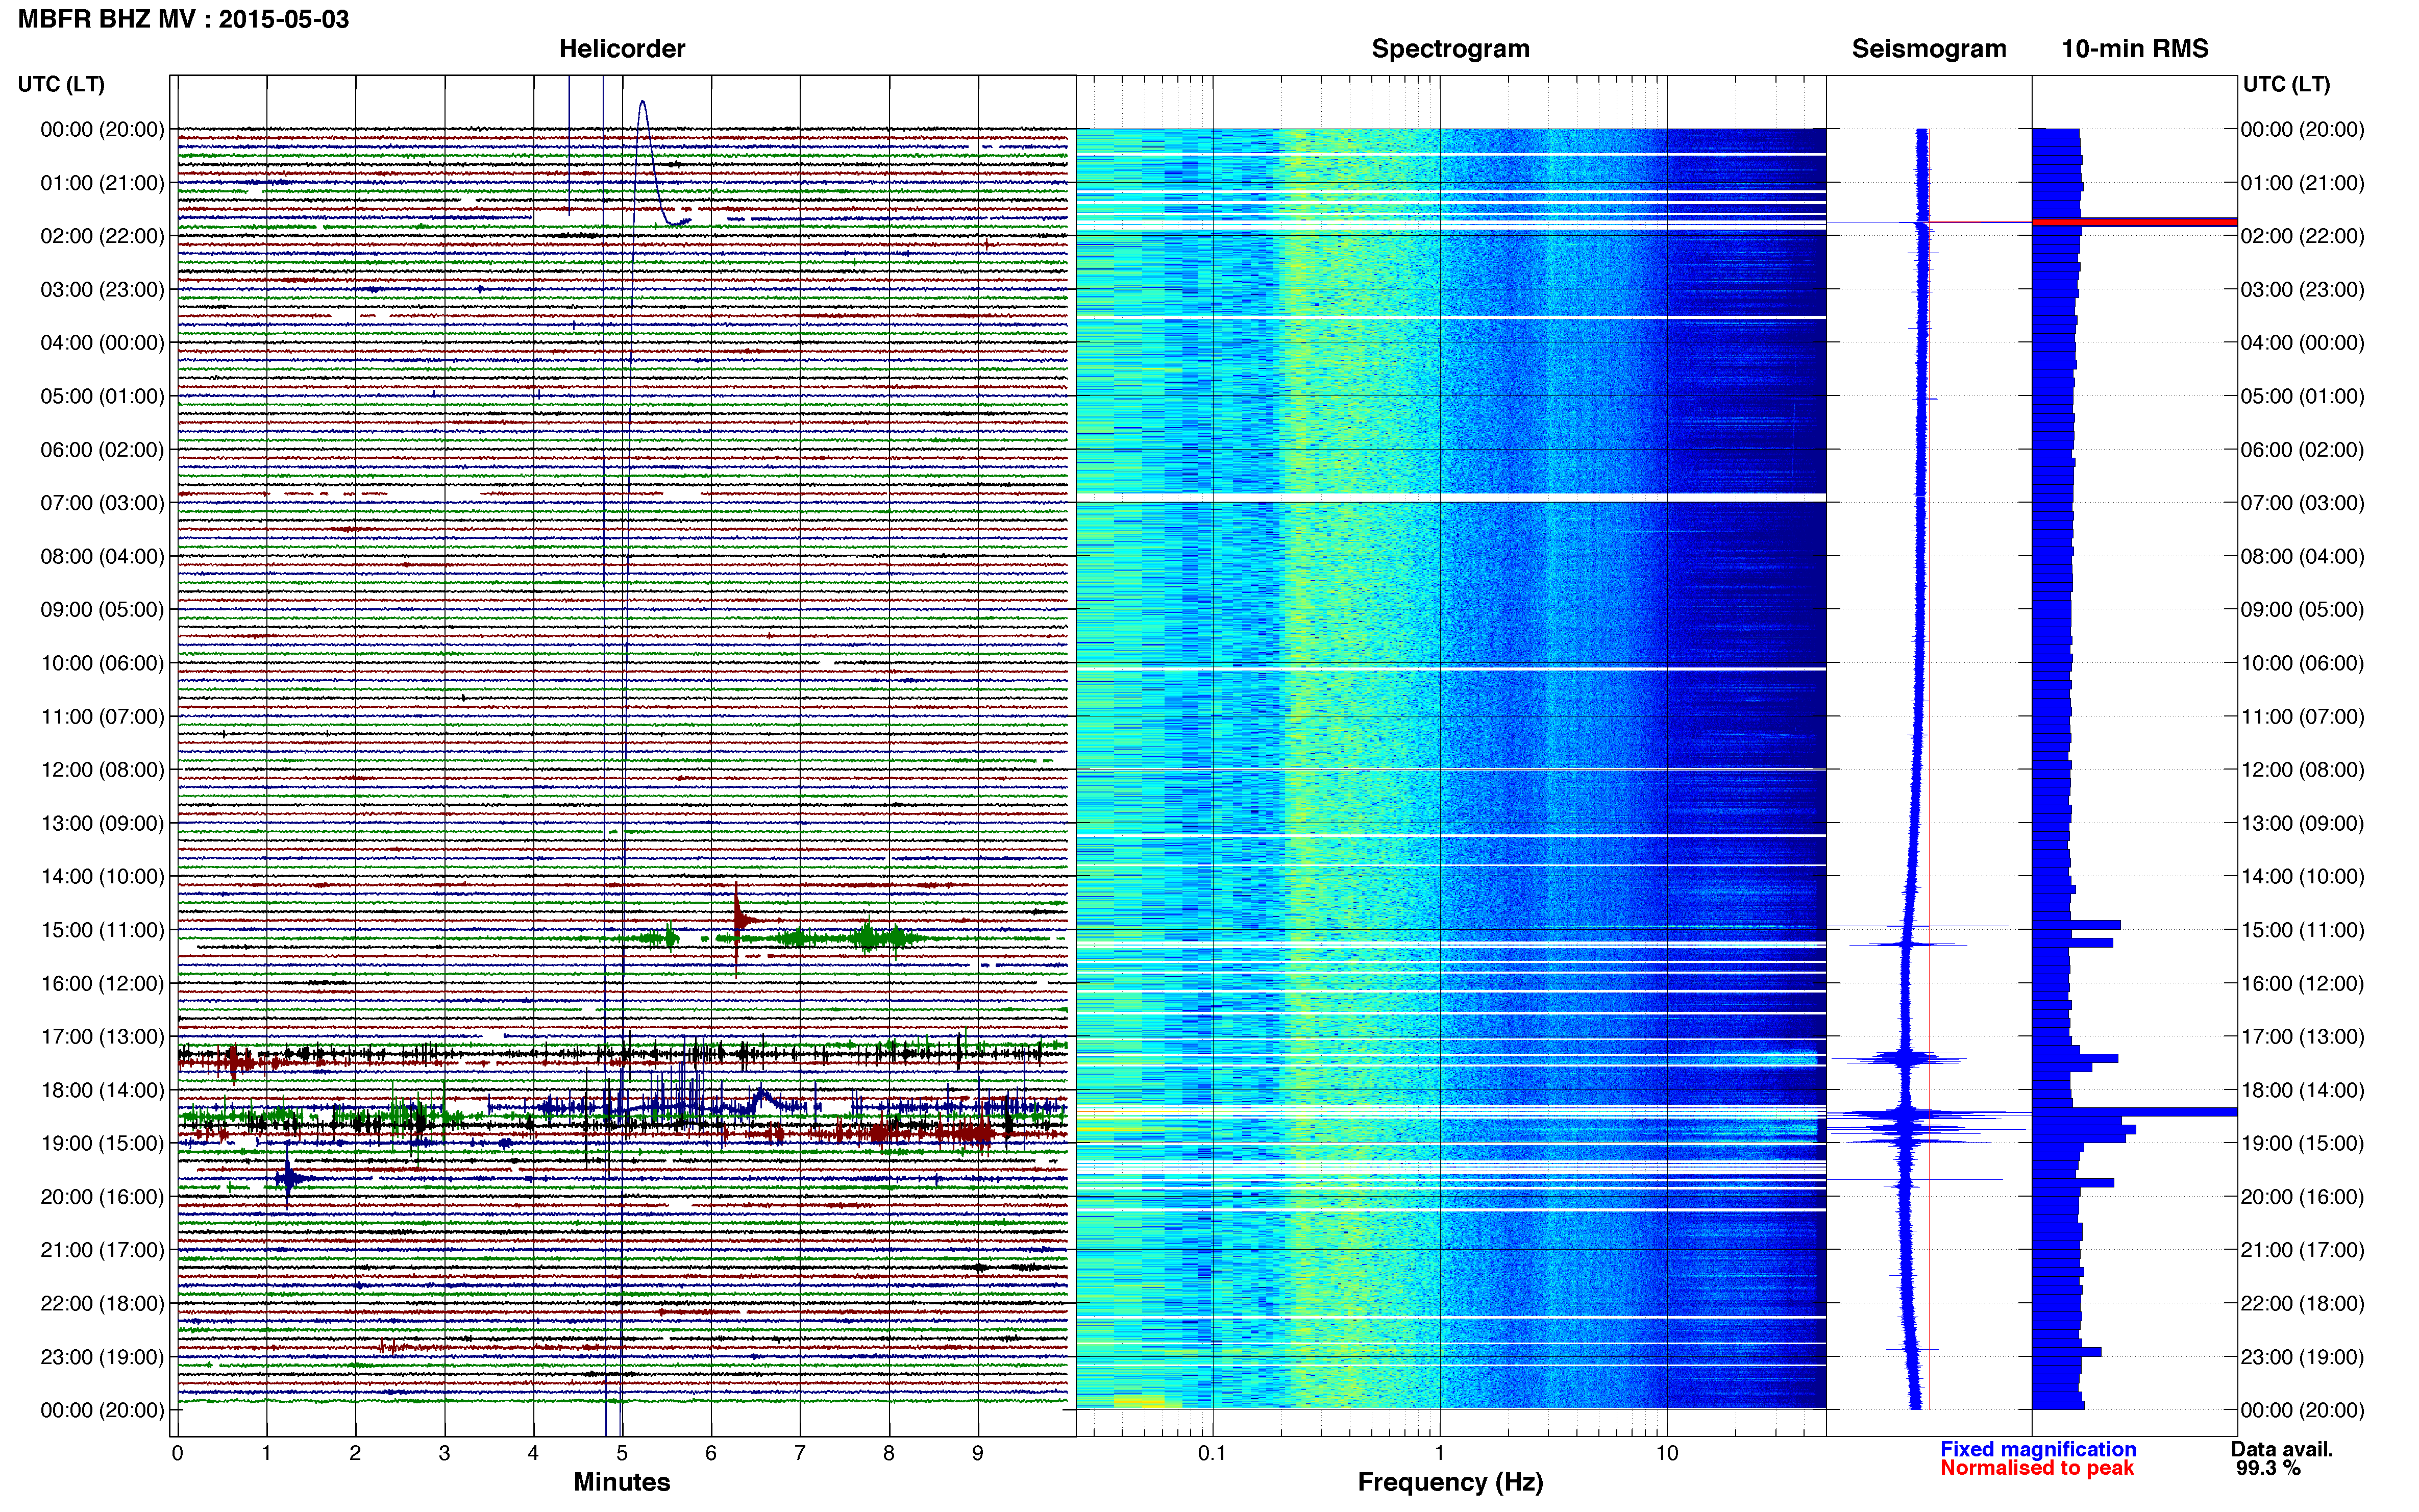
Task: Click the 'Minutes' axis title
Action: (622, 1482)
